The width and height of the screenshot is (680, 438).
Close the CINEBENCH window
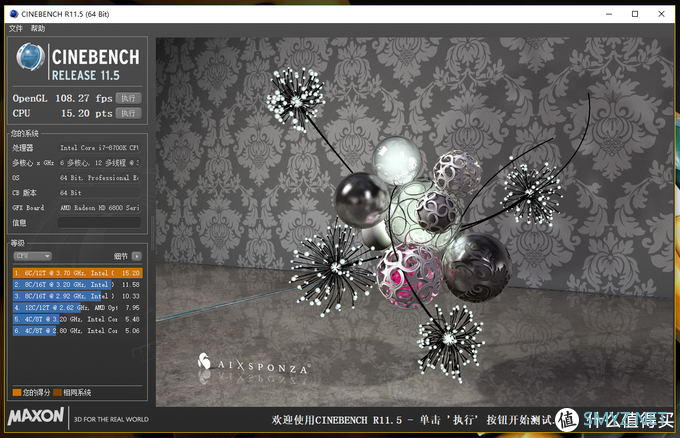pos(661,14)
